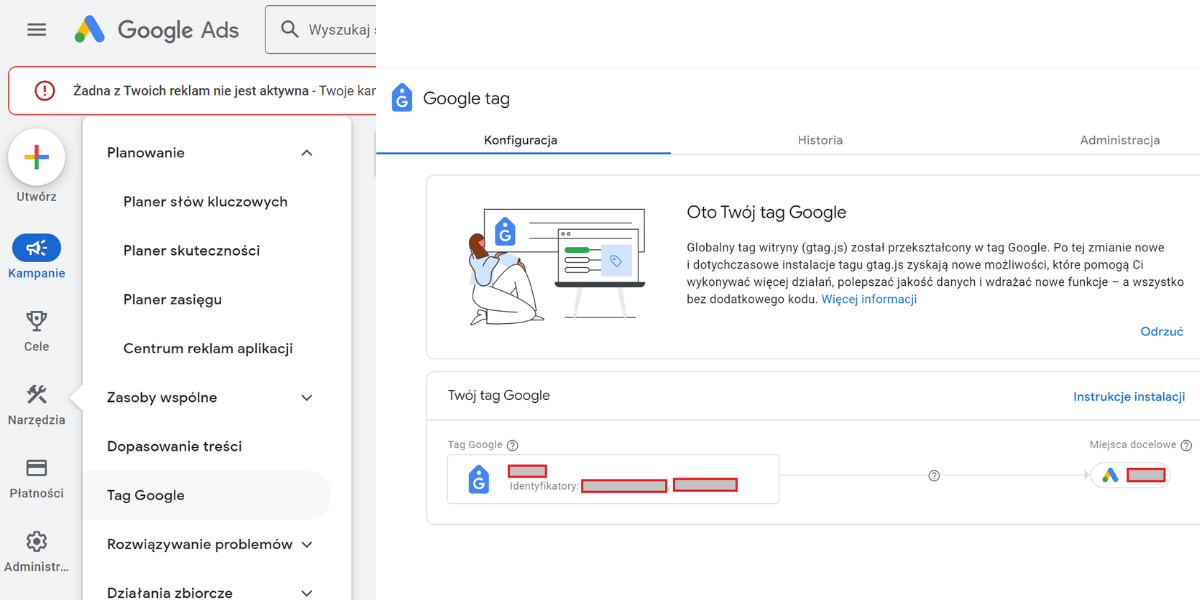
Task: Click the Google tag icon in tag card
Action: (479, 480)
